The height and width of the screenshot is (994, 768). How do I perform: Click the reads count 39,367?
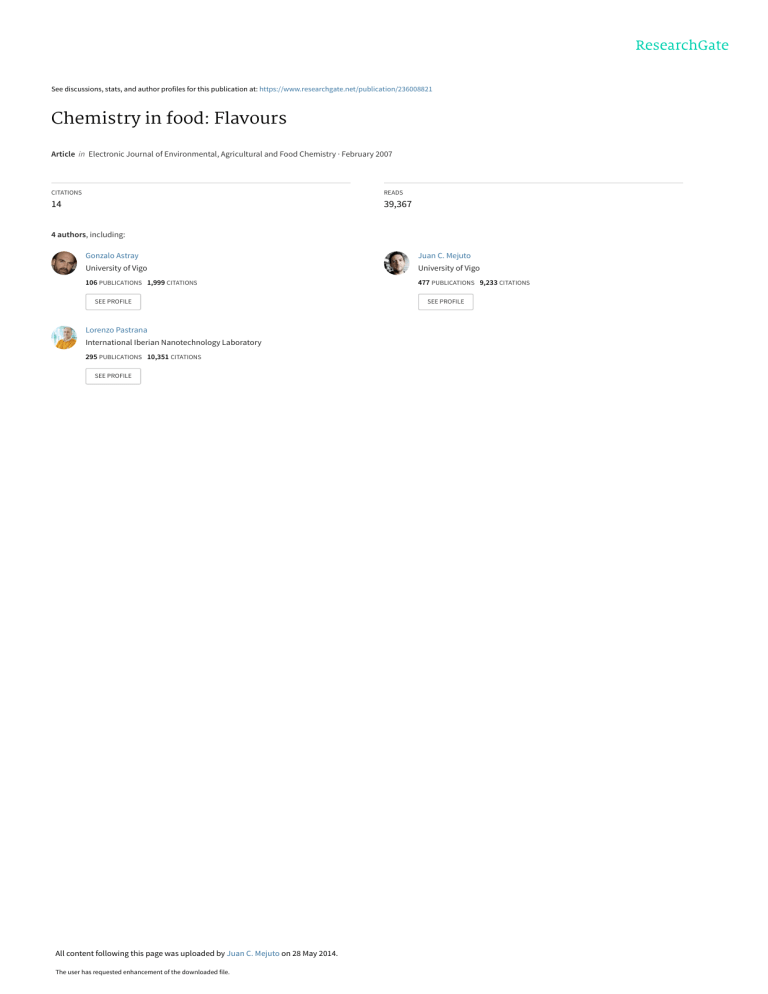pyautogui.click(x=398, y=204)
